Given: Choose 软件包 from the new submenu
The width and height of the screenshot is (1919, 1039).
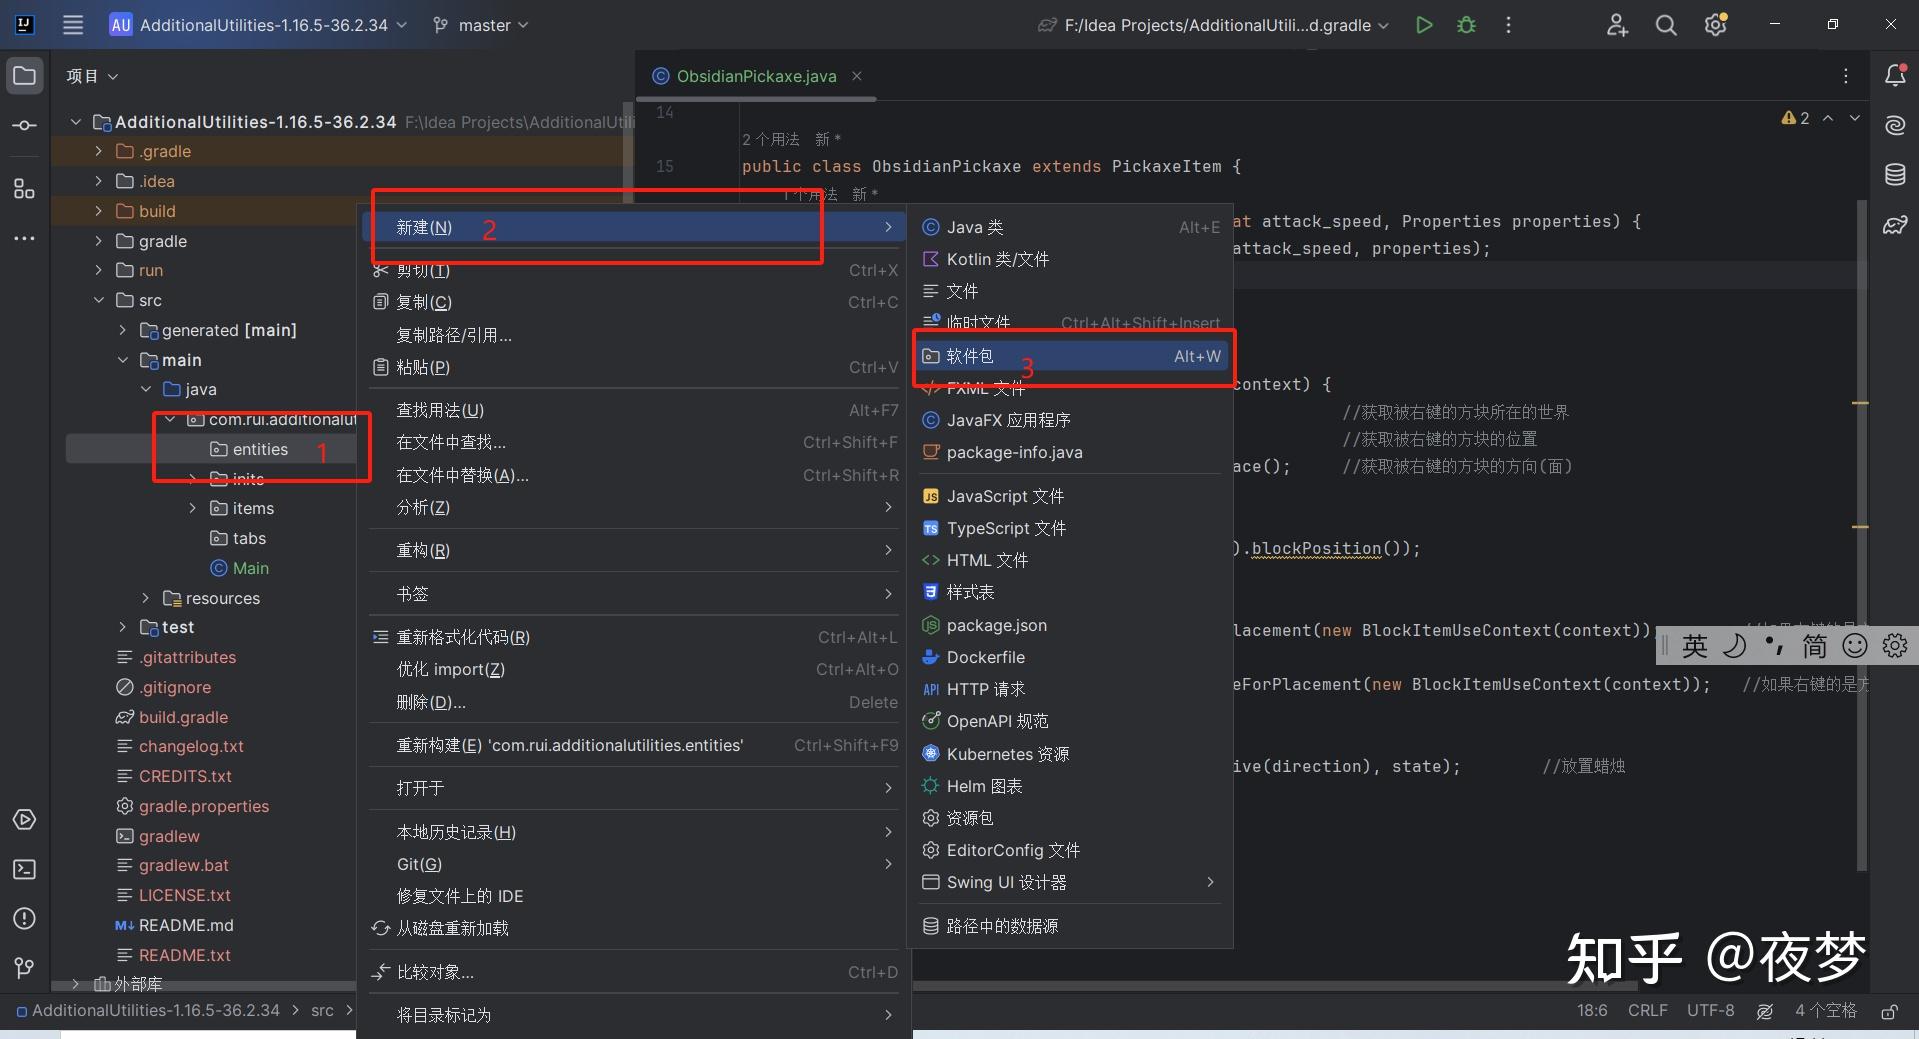Looking at the screenshot, I should coord(969,356).
